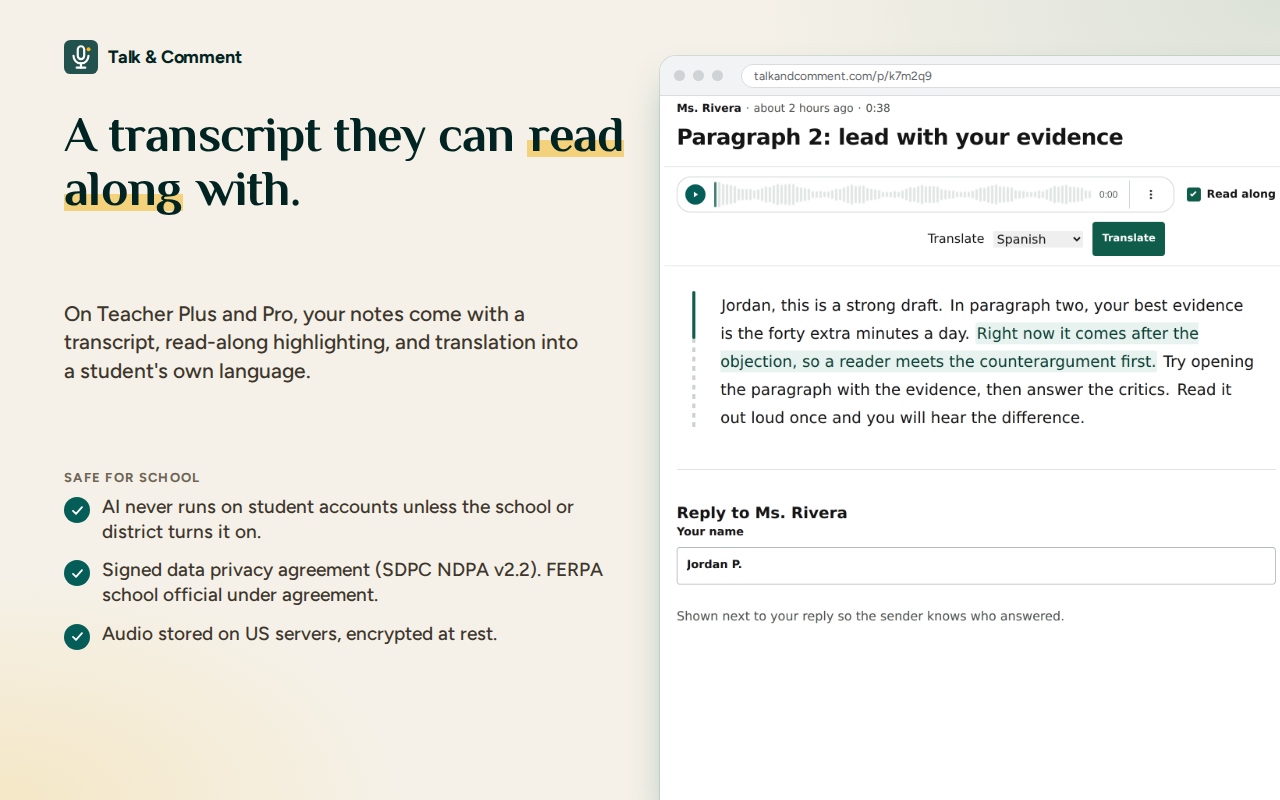Click the headline 'A transcript they can read along with.'
Image resolution: width=1280 pixels, height=800 pixels.
click(x=344, y=162)
